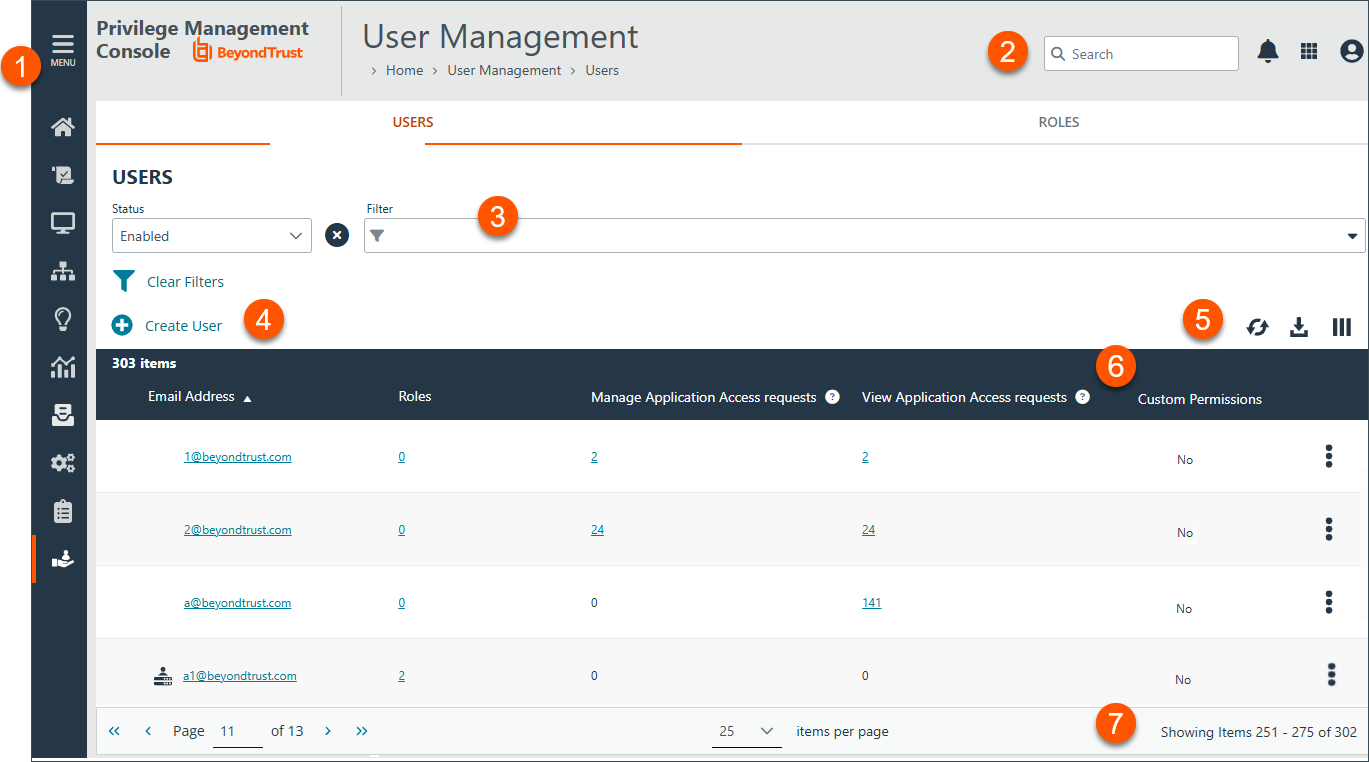Open the items per page dropdown

tap(746, 731)
